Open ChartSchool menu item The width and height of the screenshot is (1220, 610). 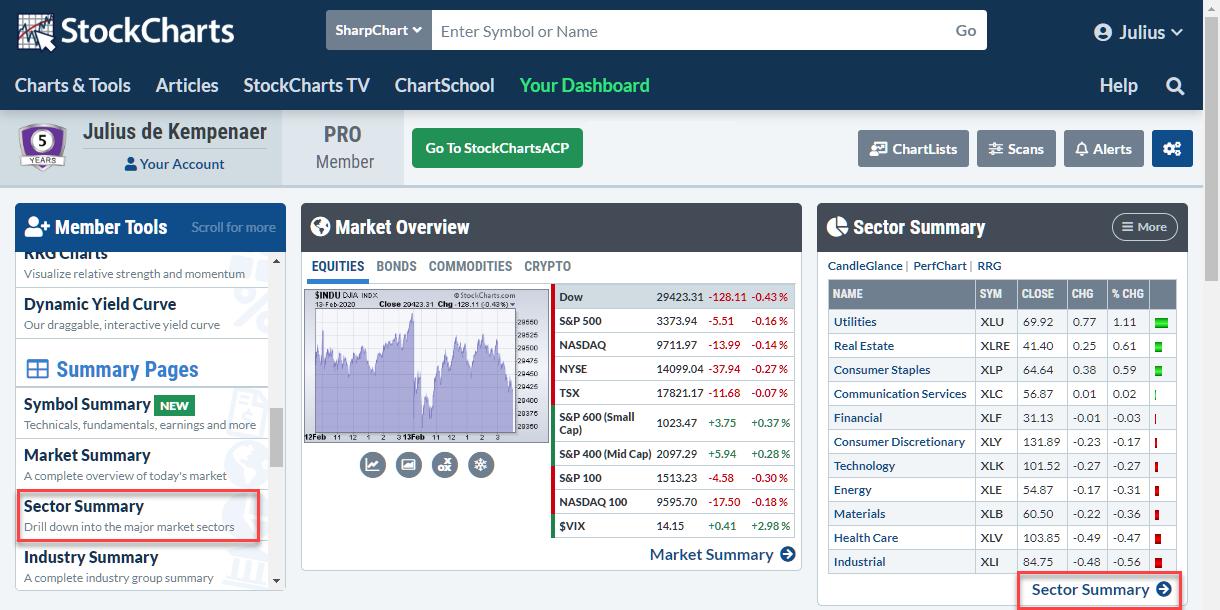click(x=444, y=85)
